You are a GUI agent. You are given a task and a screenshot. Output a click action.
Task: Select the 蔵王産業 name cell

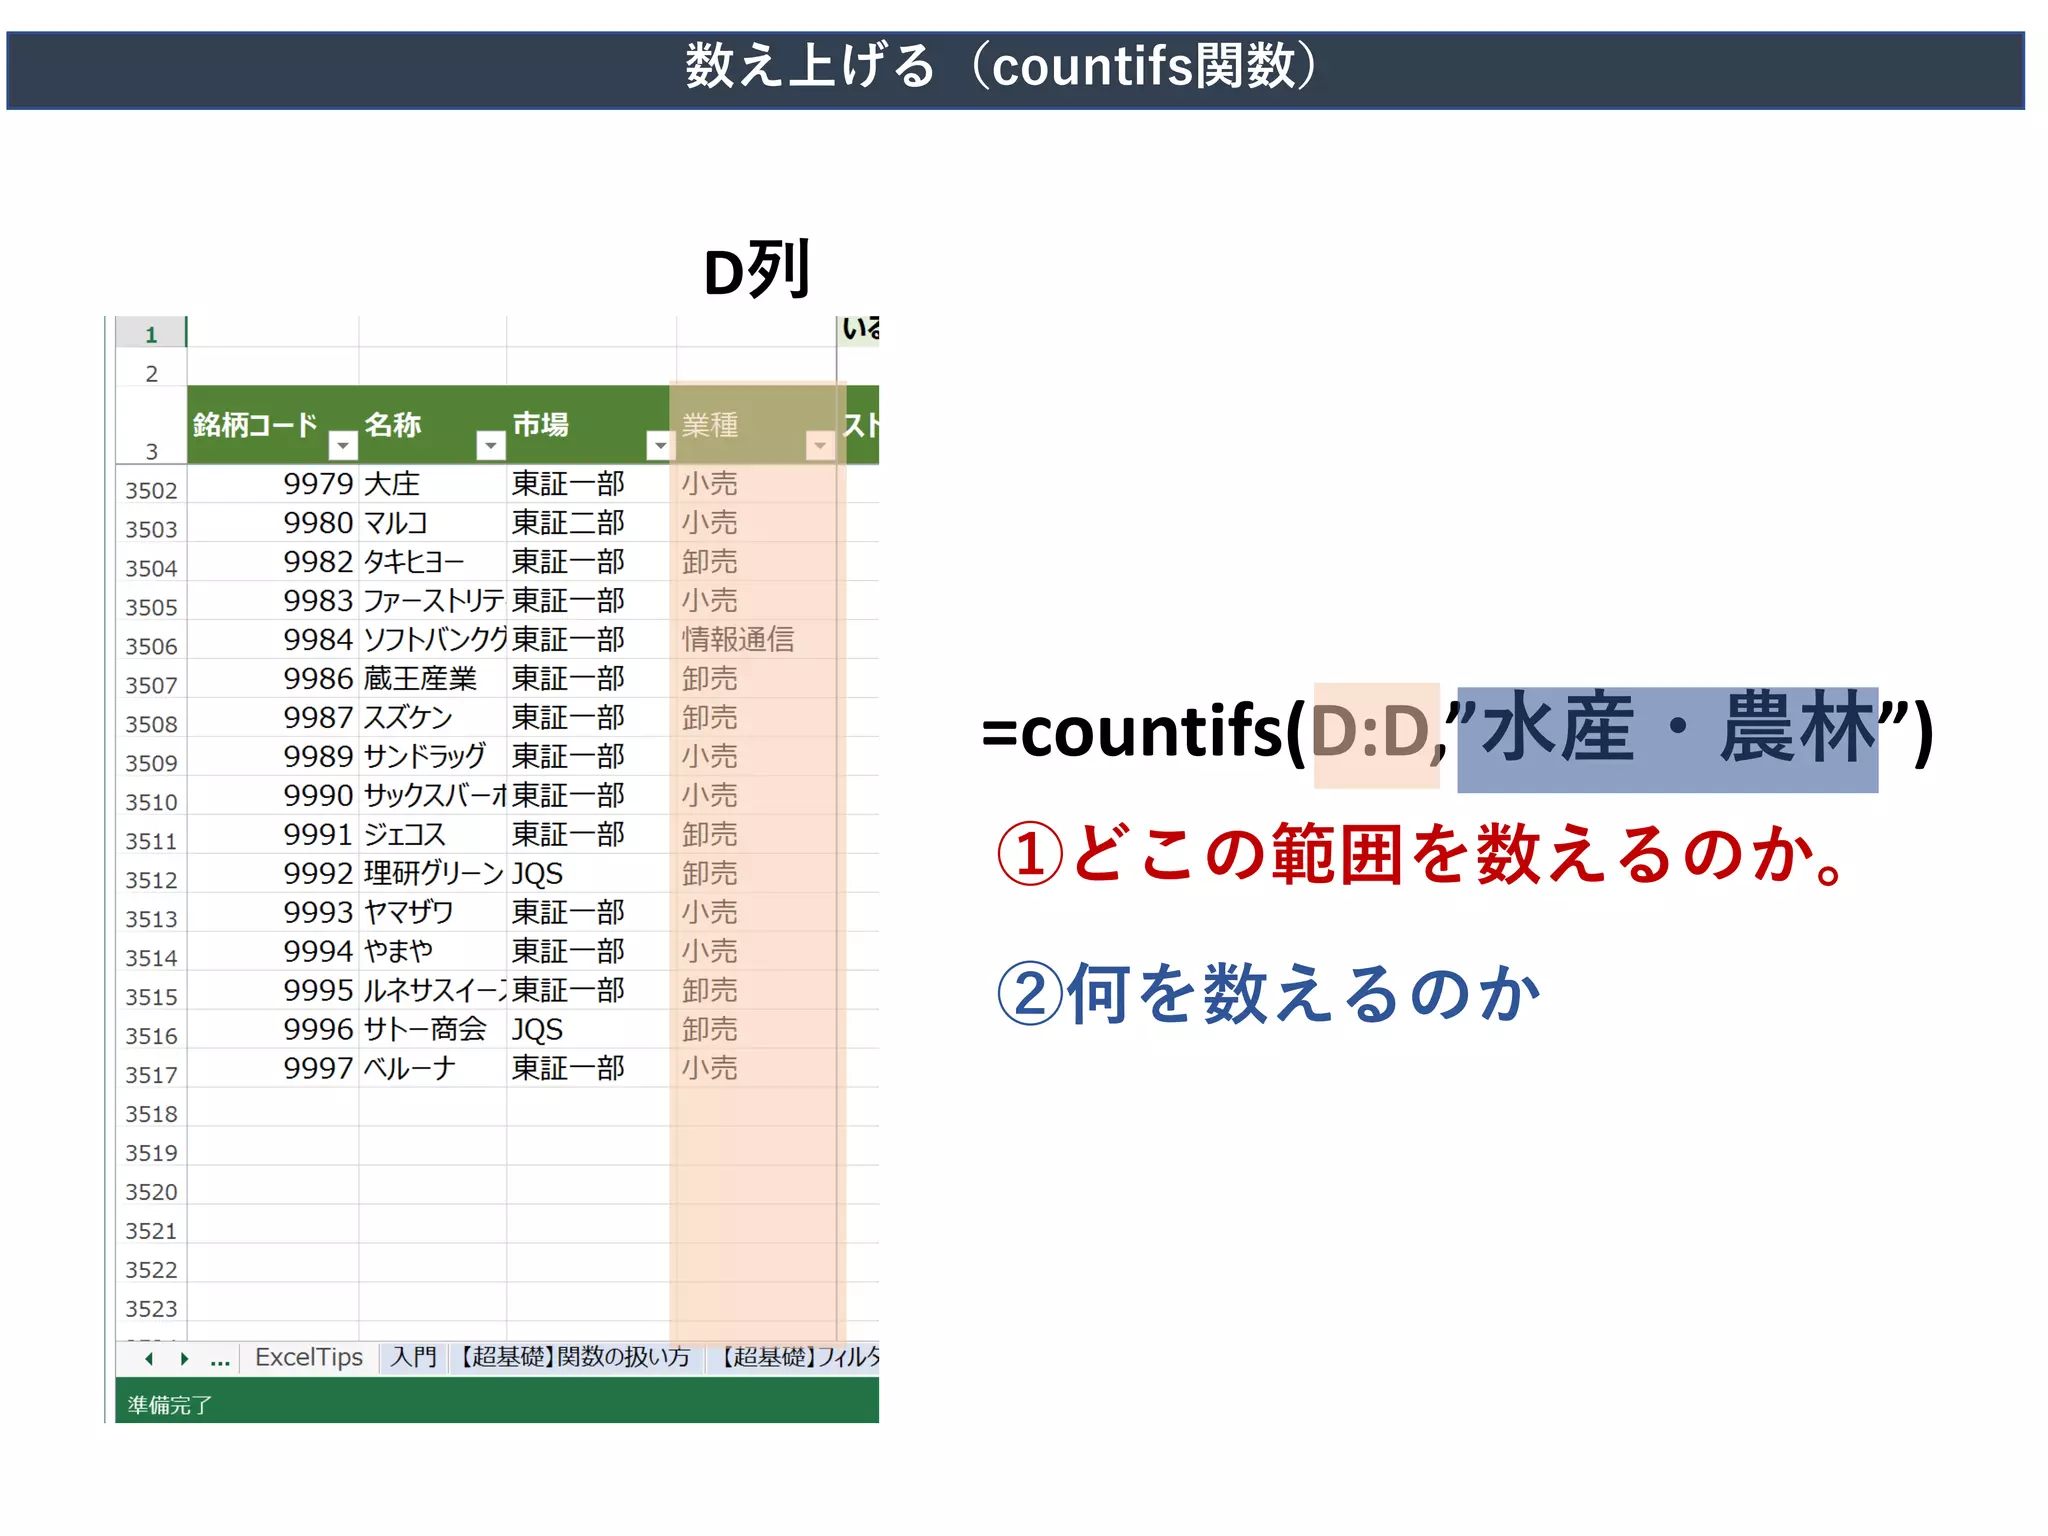(x=432, y=679)
